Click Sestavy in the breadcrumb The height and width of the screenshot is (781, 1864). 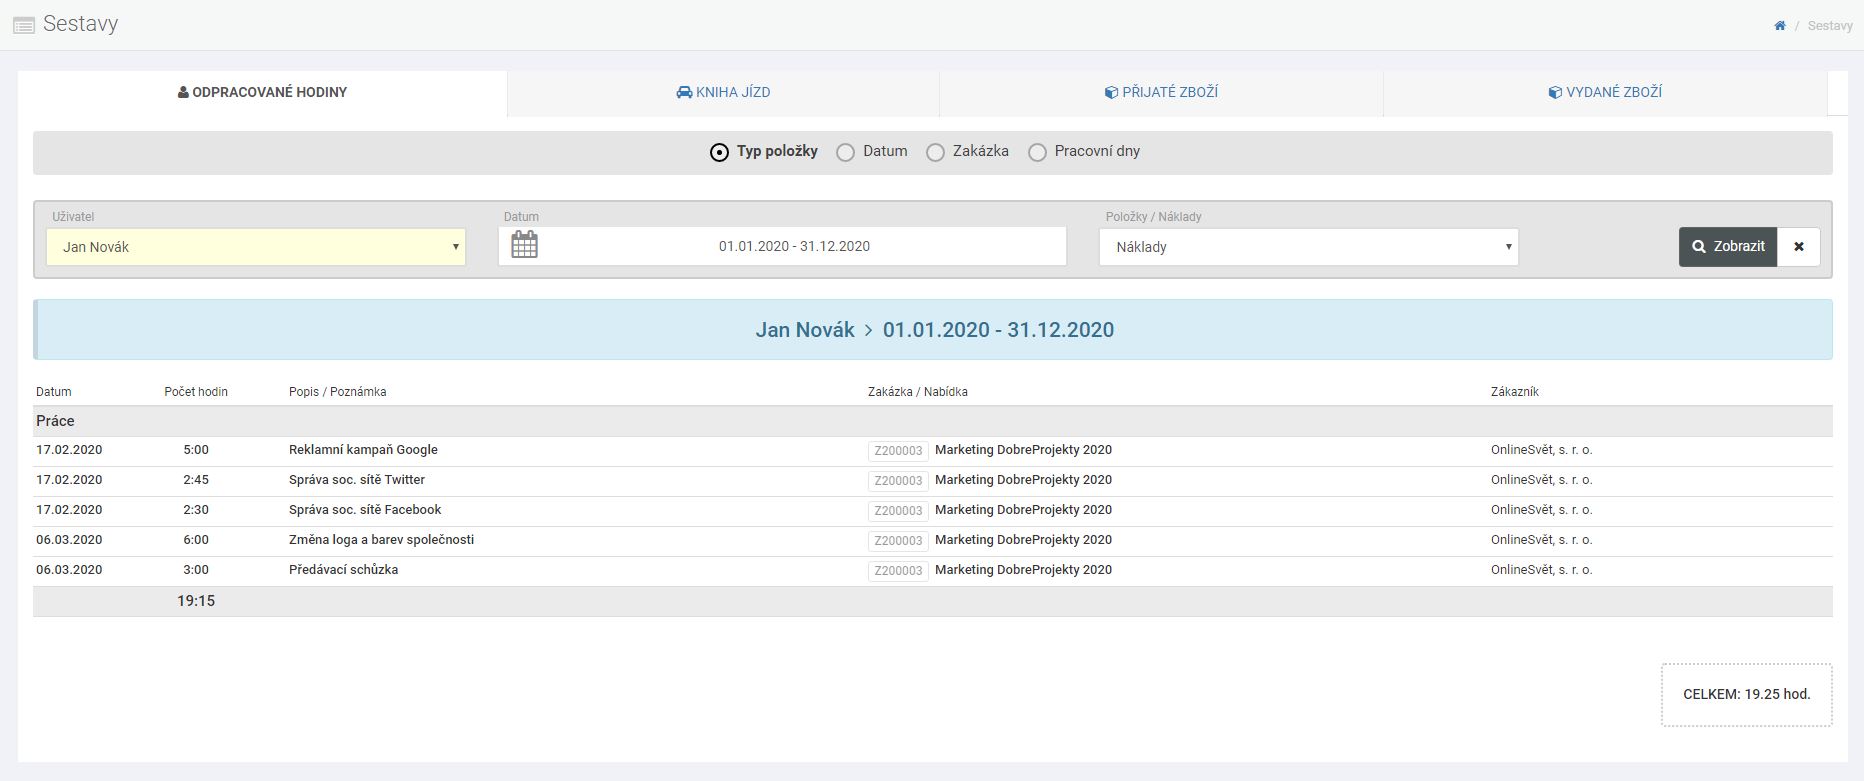pos(1830,26)
